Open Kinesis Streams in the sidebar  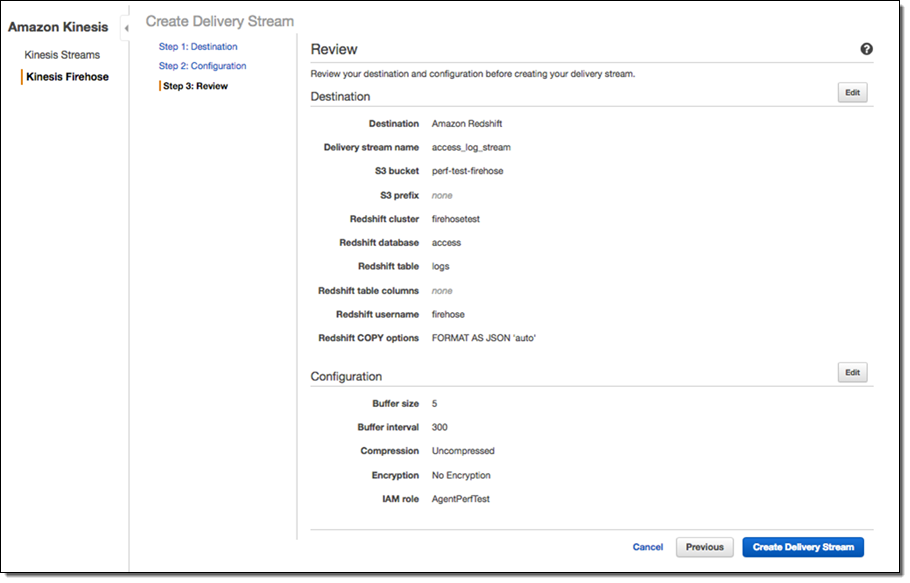[x=62, y=55]
